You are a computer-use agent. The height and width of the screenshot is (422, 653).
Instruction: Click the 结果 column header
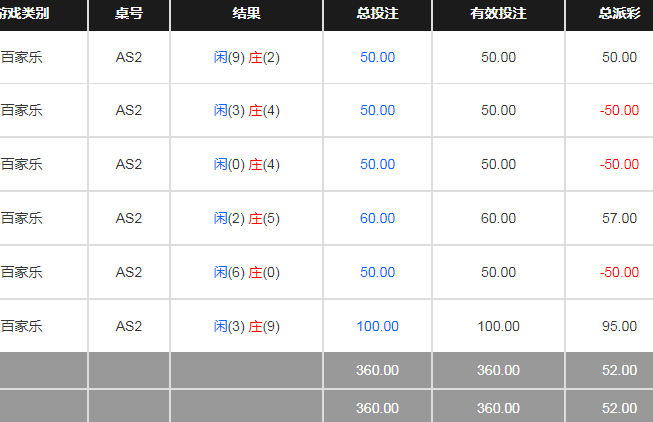(x=246, y=13)
